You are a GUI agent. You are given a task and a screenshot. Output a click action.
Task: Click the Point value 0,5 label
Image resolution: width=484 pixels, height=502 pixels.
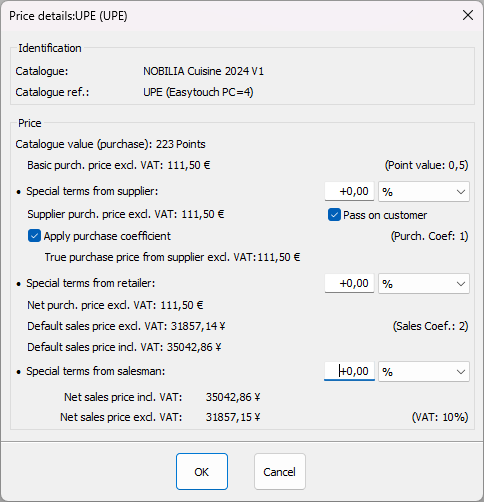click(427, 165)
